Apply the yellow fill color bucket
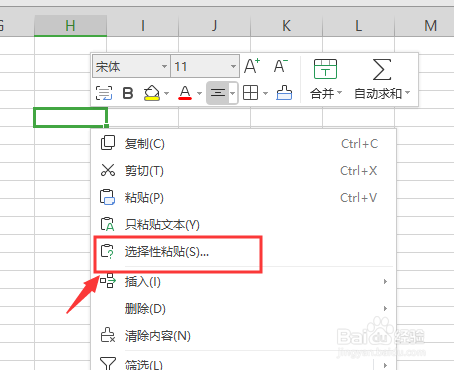Screen dimensions: 454x370 [x=152, y=93]
